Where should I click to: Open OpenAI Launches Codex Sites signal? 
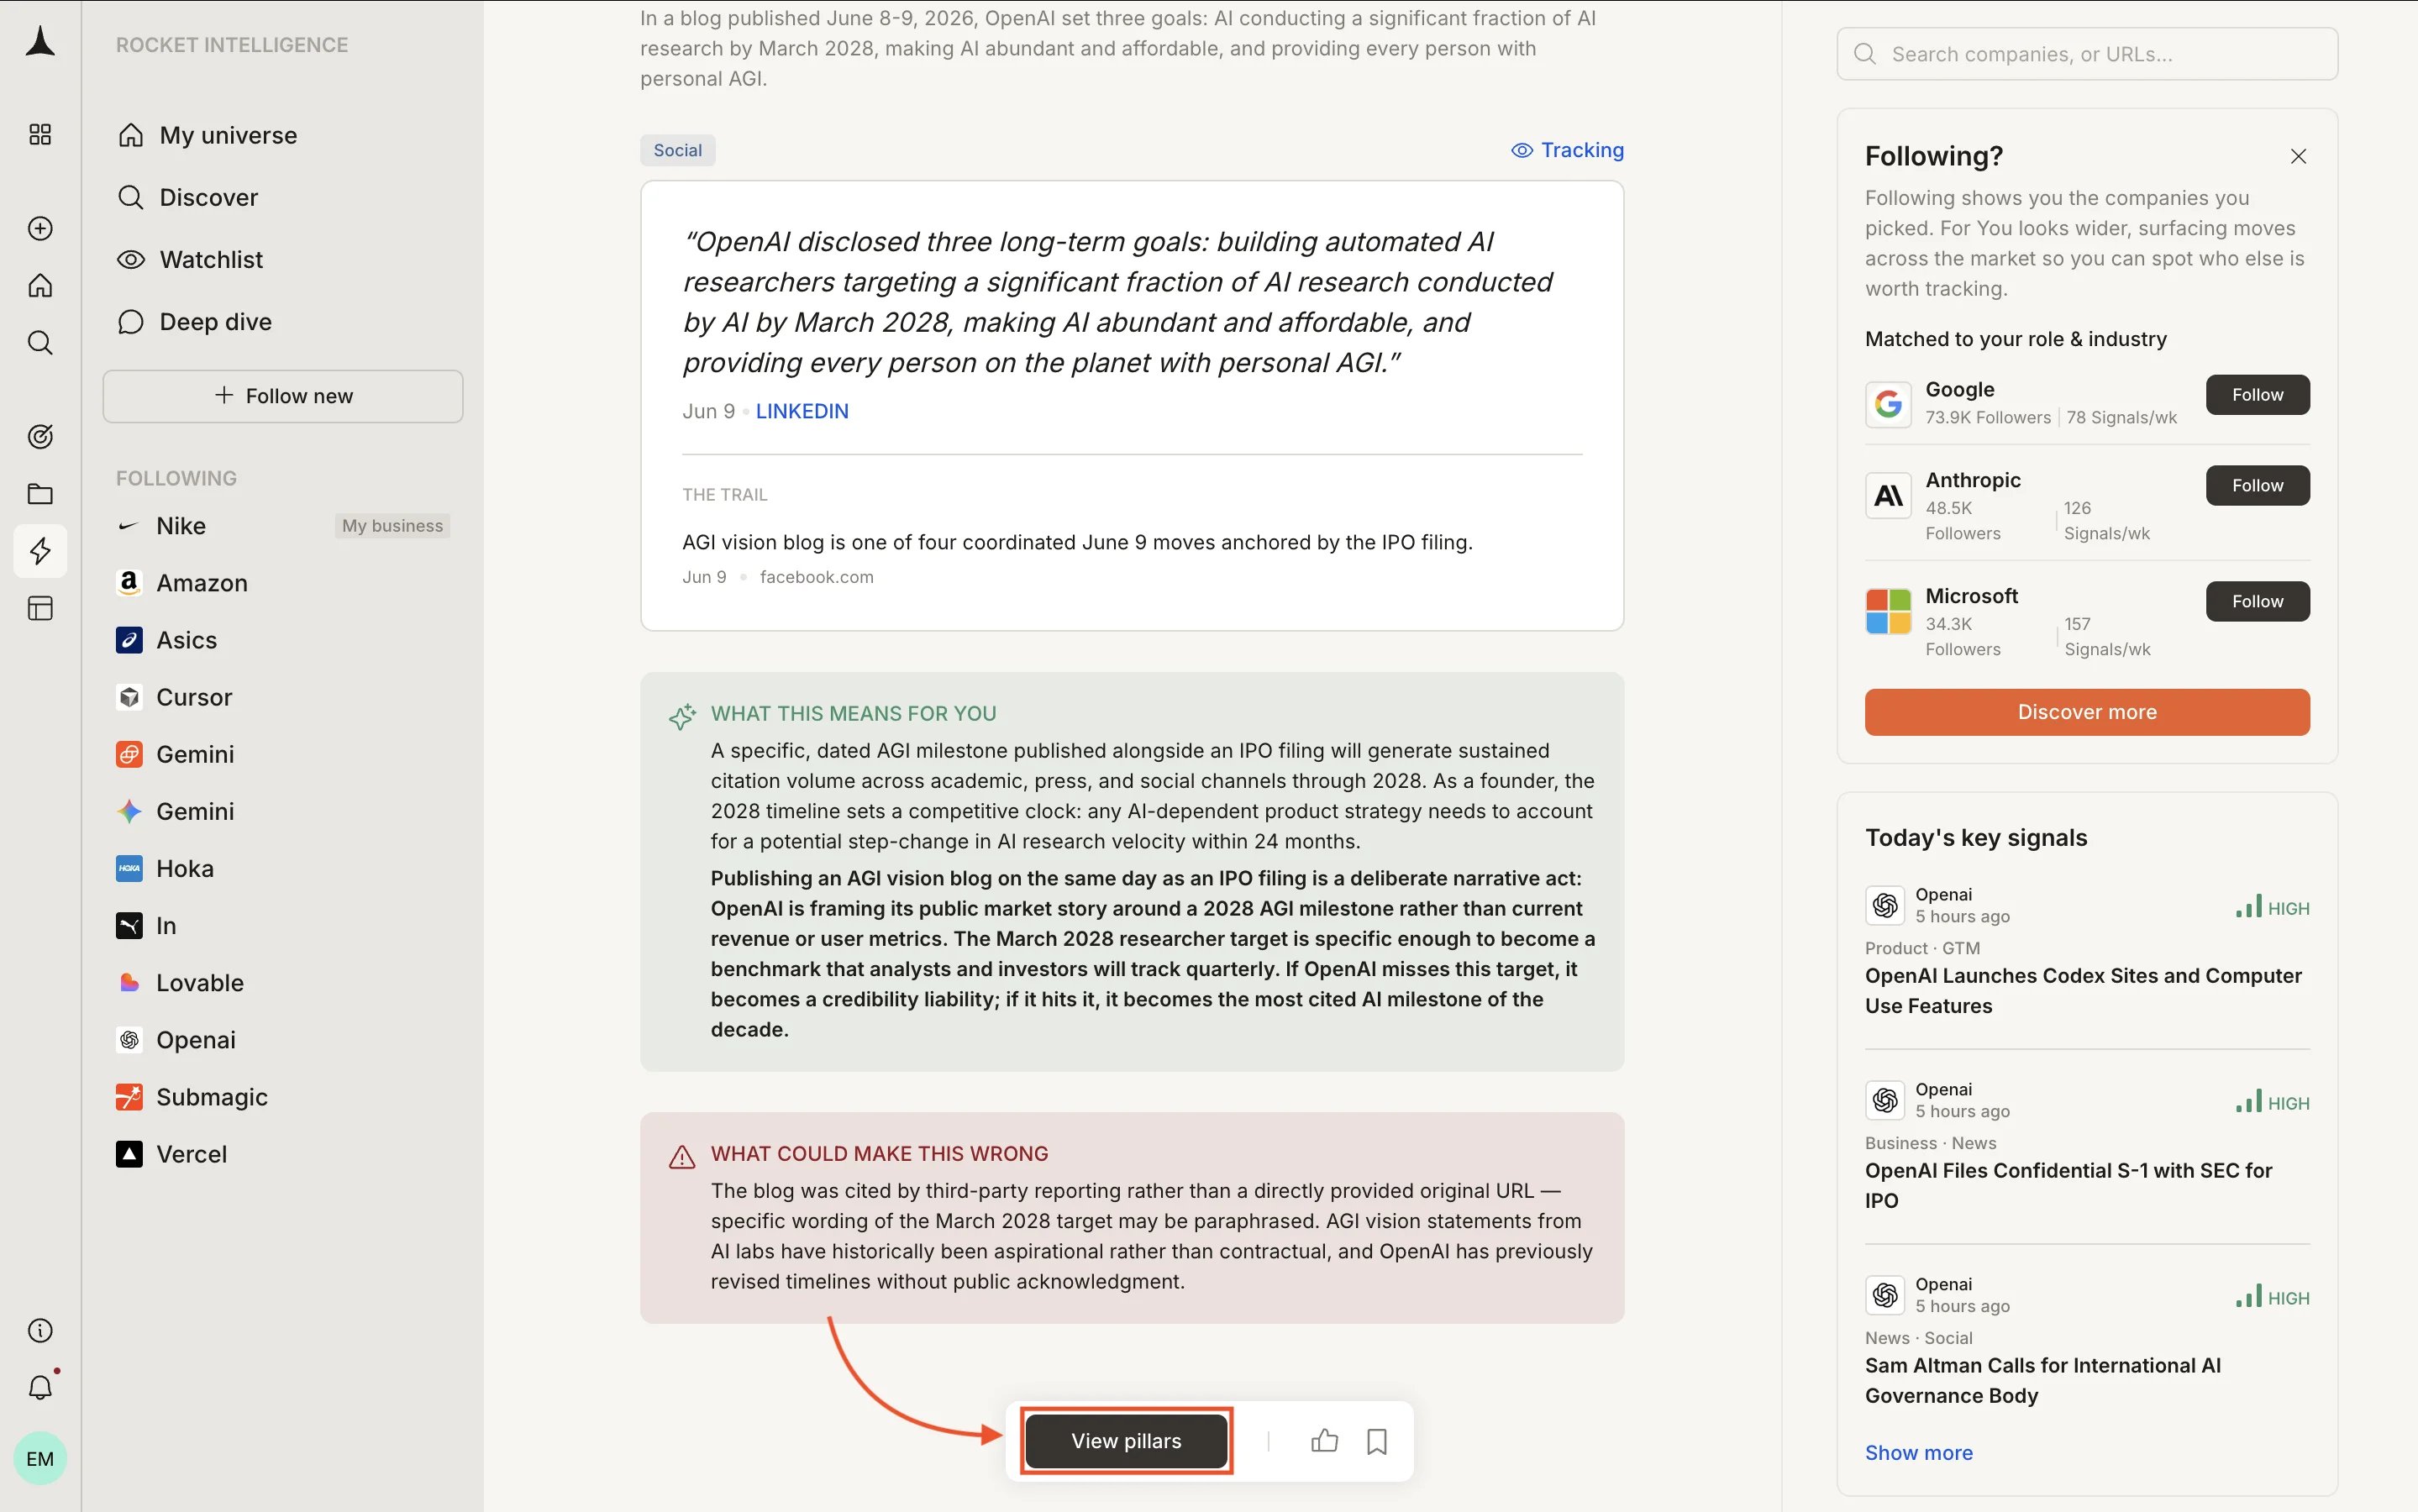click(2083, 991)
